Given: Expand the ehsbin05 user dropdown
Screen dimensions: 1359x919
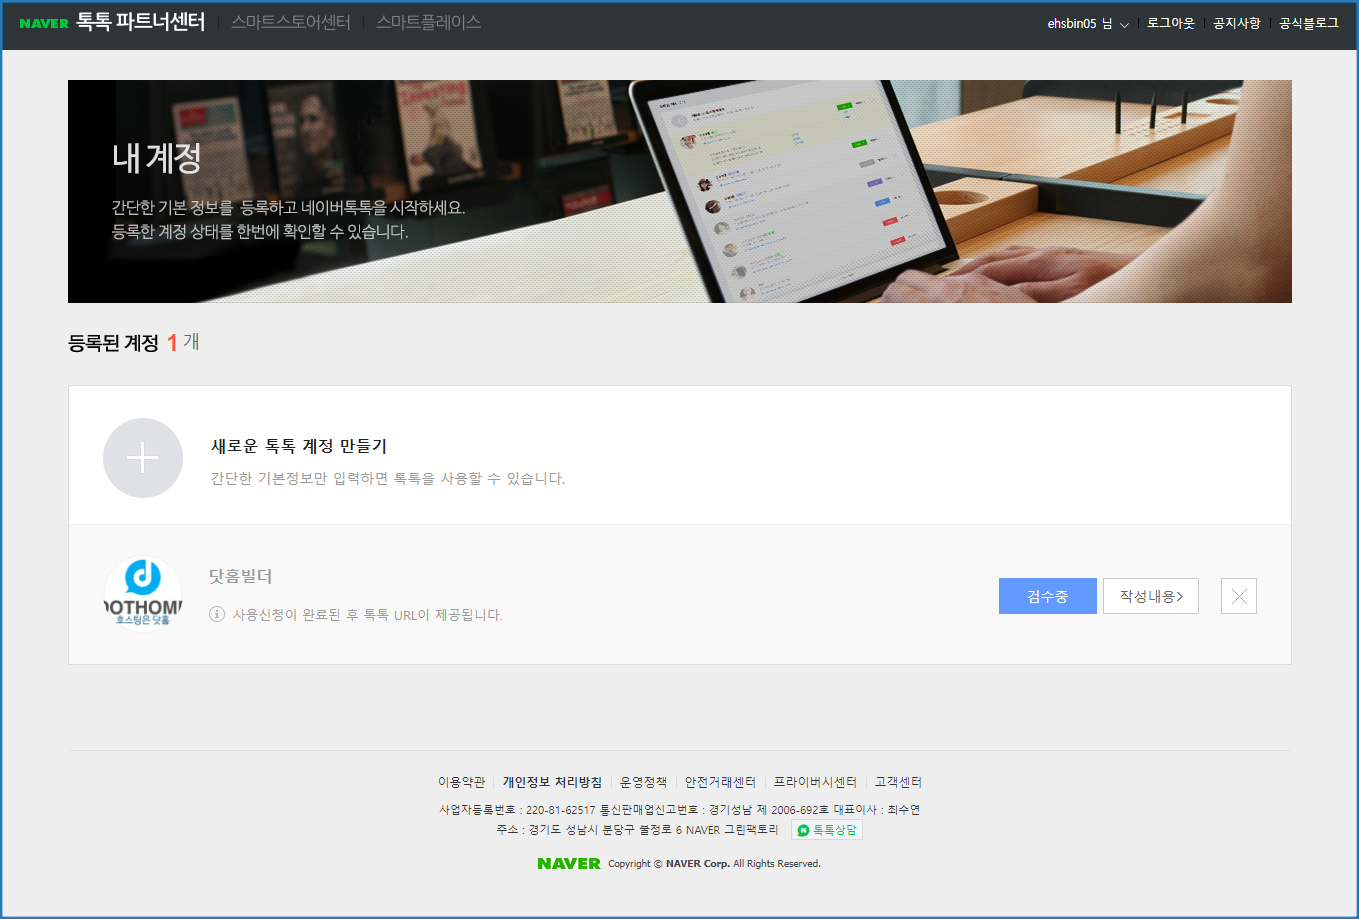Looking at the screenshot, I should [x=1088, y=23].
